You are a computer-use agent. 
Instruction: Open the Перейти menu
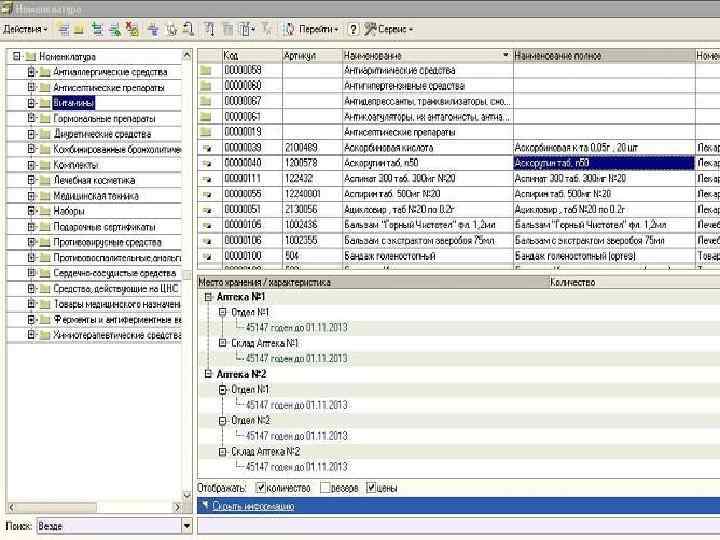click(320, 29)
